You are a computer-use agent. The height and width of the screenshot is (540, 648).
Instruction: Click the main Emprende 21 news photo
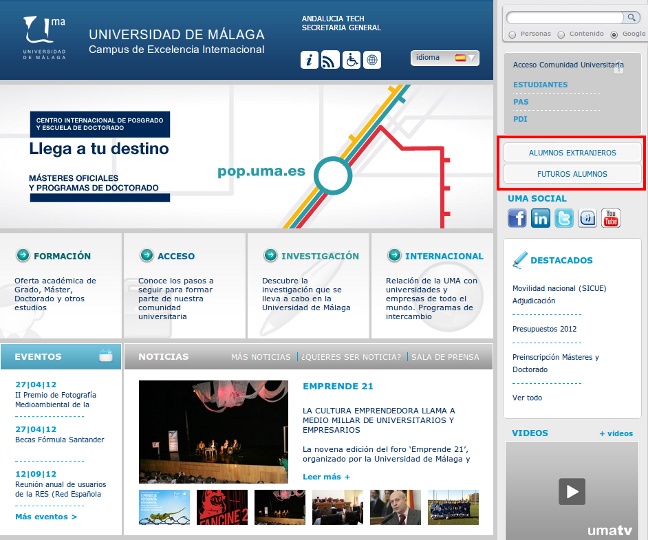coord(213,432)
